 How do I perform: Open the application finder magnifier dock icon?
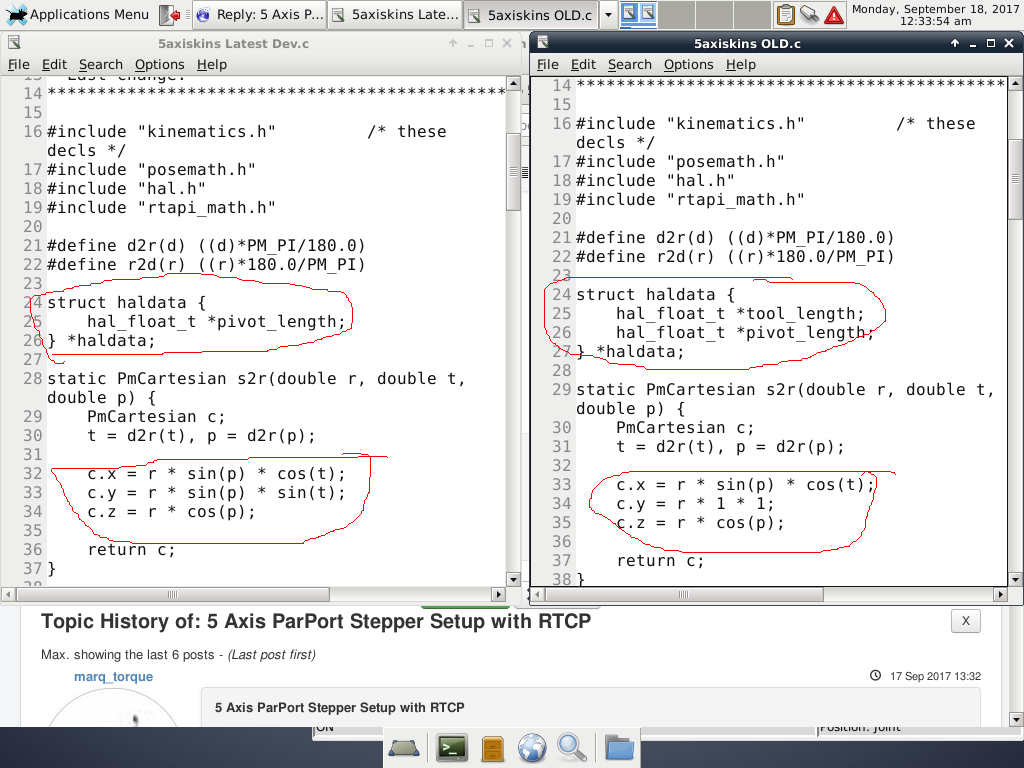click(x=571, y=748)
